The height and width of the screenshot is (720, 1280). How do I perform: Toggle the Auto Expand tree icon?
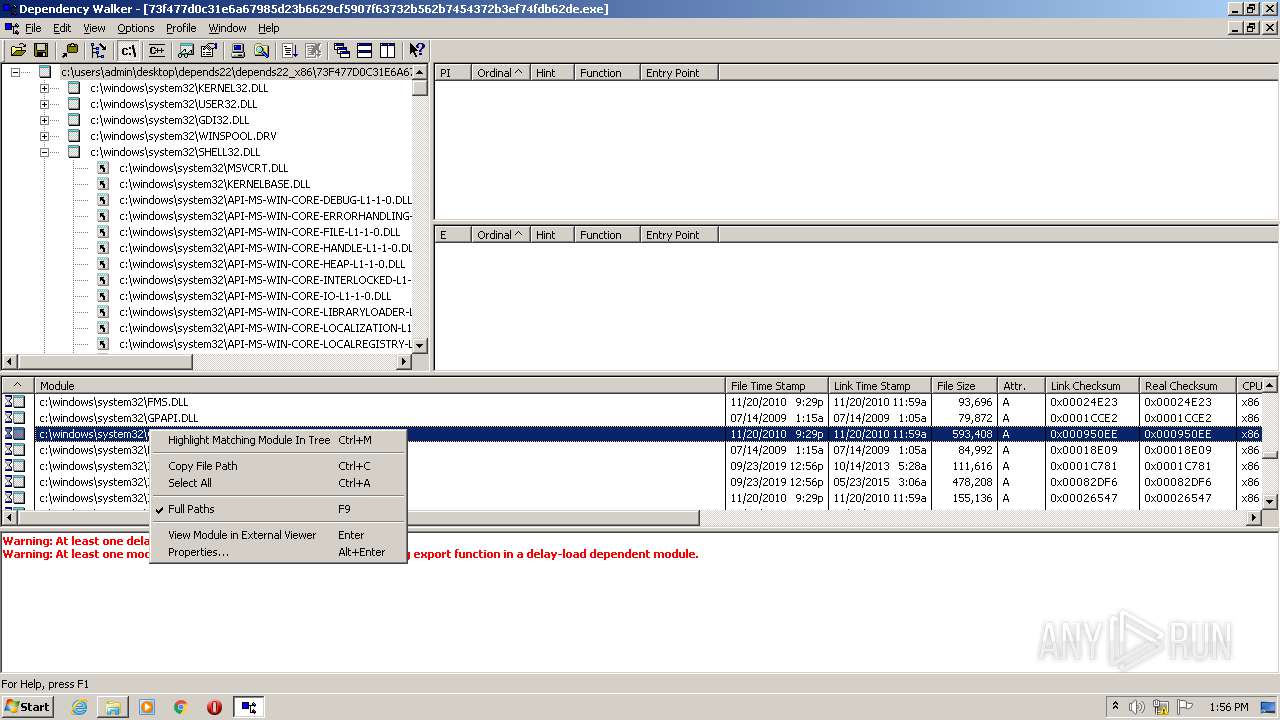tap(98, 50)
